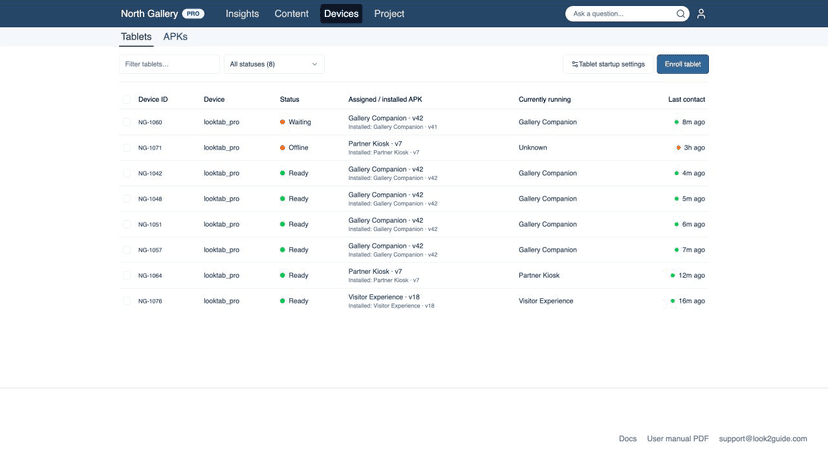Open the All statuses (8) dropdown
This screenshot has height=466, width=828.
(x=274, y=64)
